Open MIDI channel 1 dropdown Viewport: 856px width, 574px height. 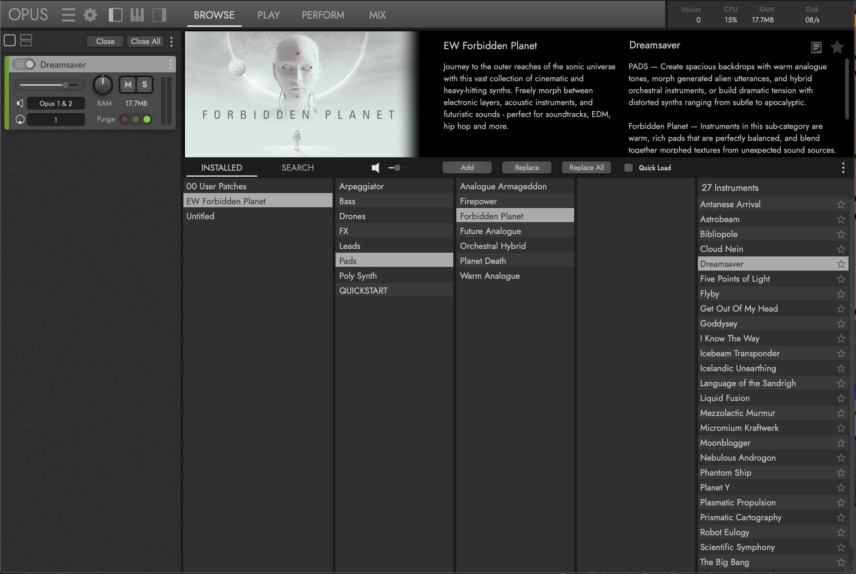click(x=56, y=120)
